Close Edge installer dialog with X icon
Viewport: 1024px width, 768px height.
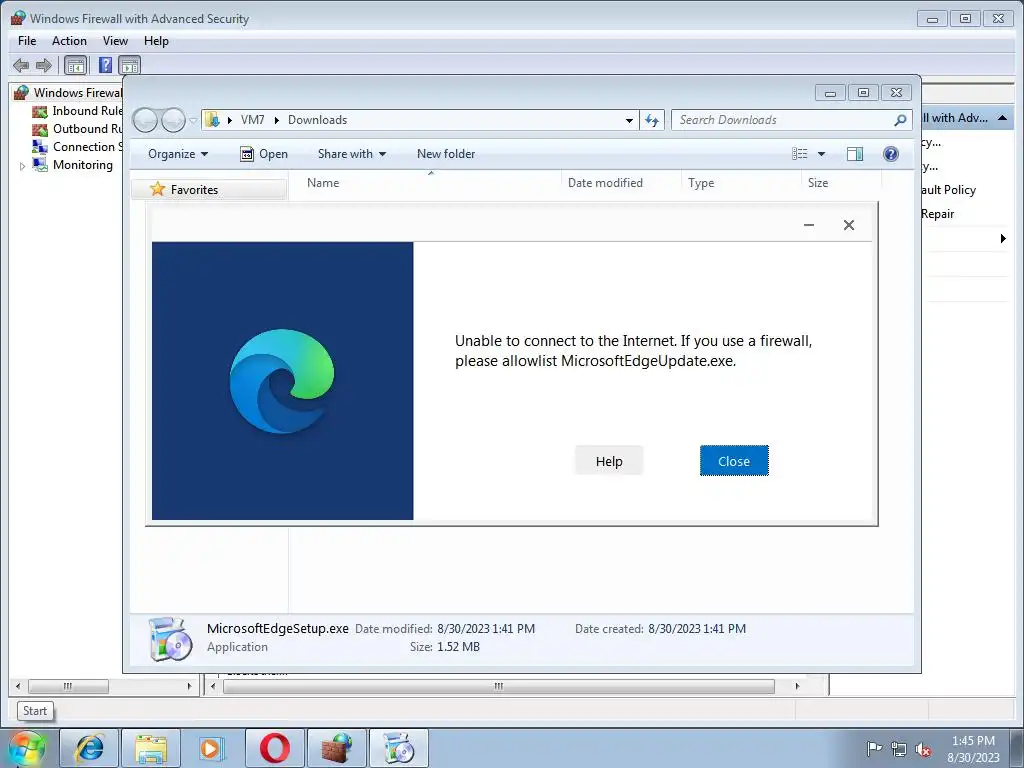(x=848, y=225)
